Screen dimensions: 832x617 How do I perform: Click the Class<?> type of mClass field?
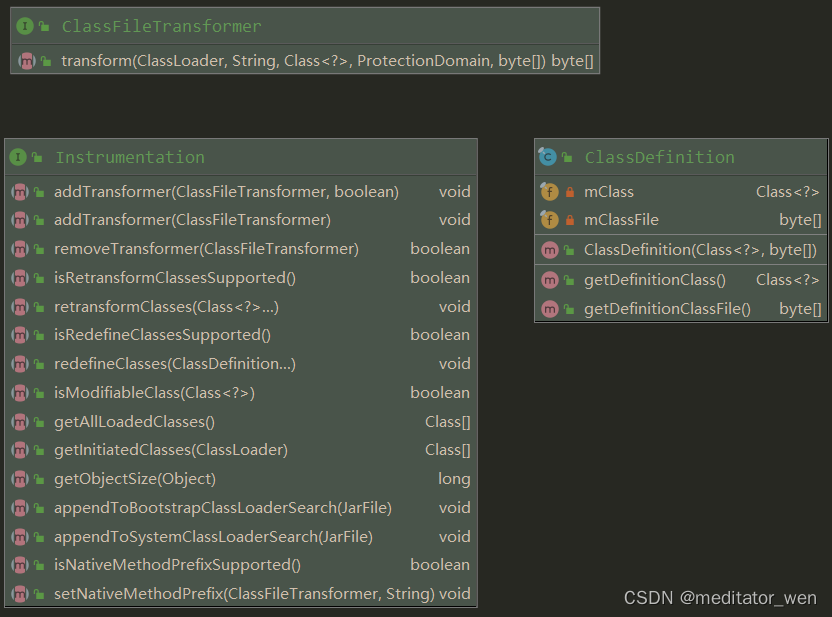788,192
